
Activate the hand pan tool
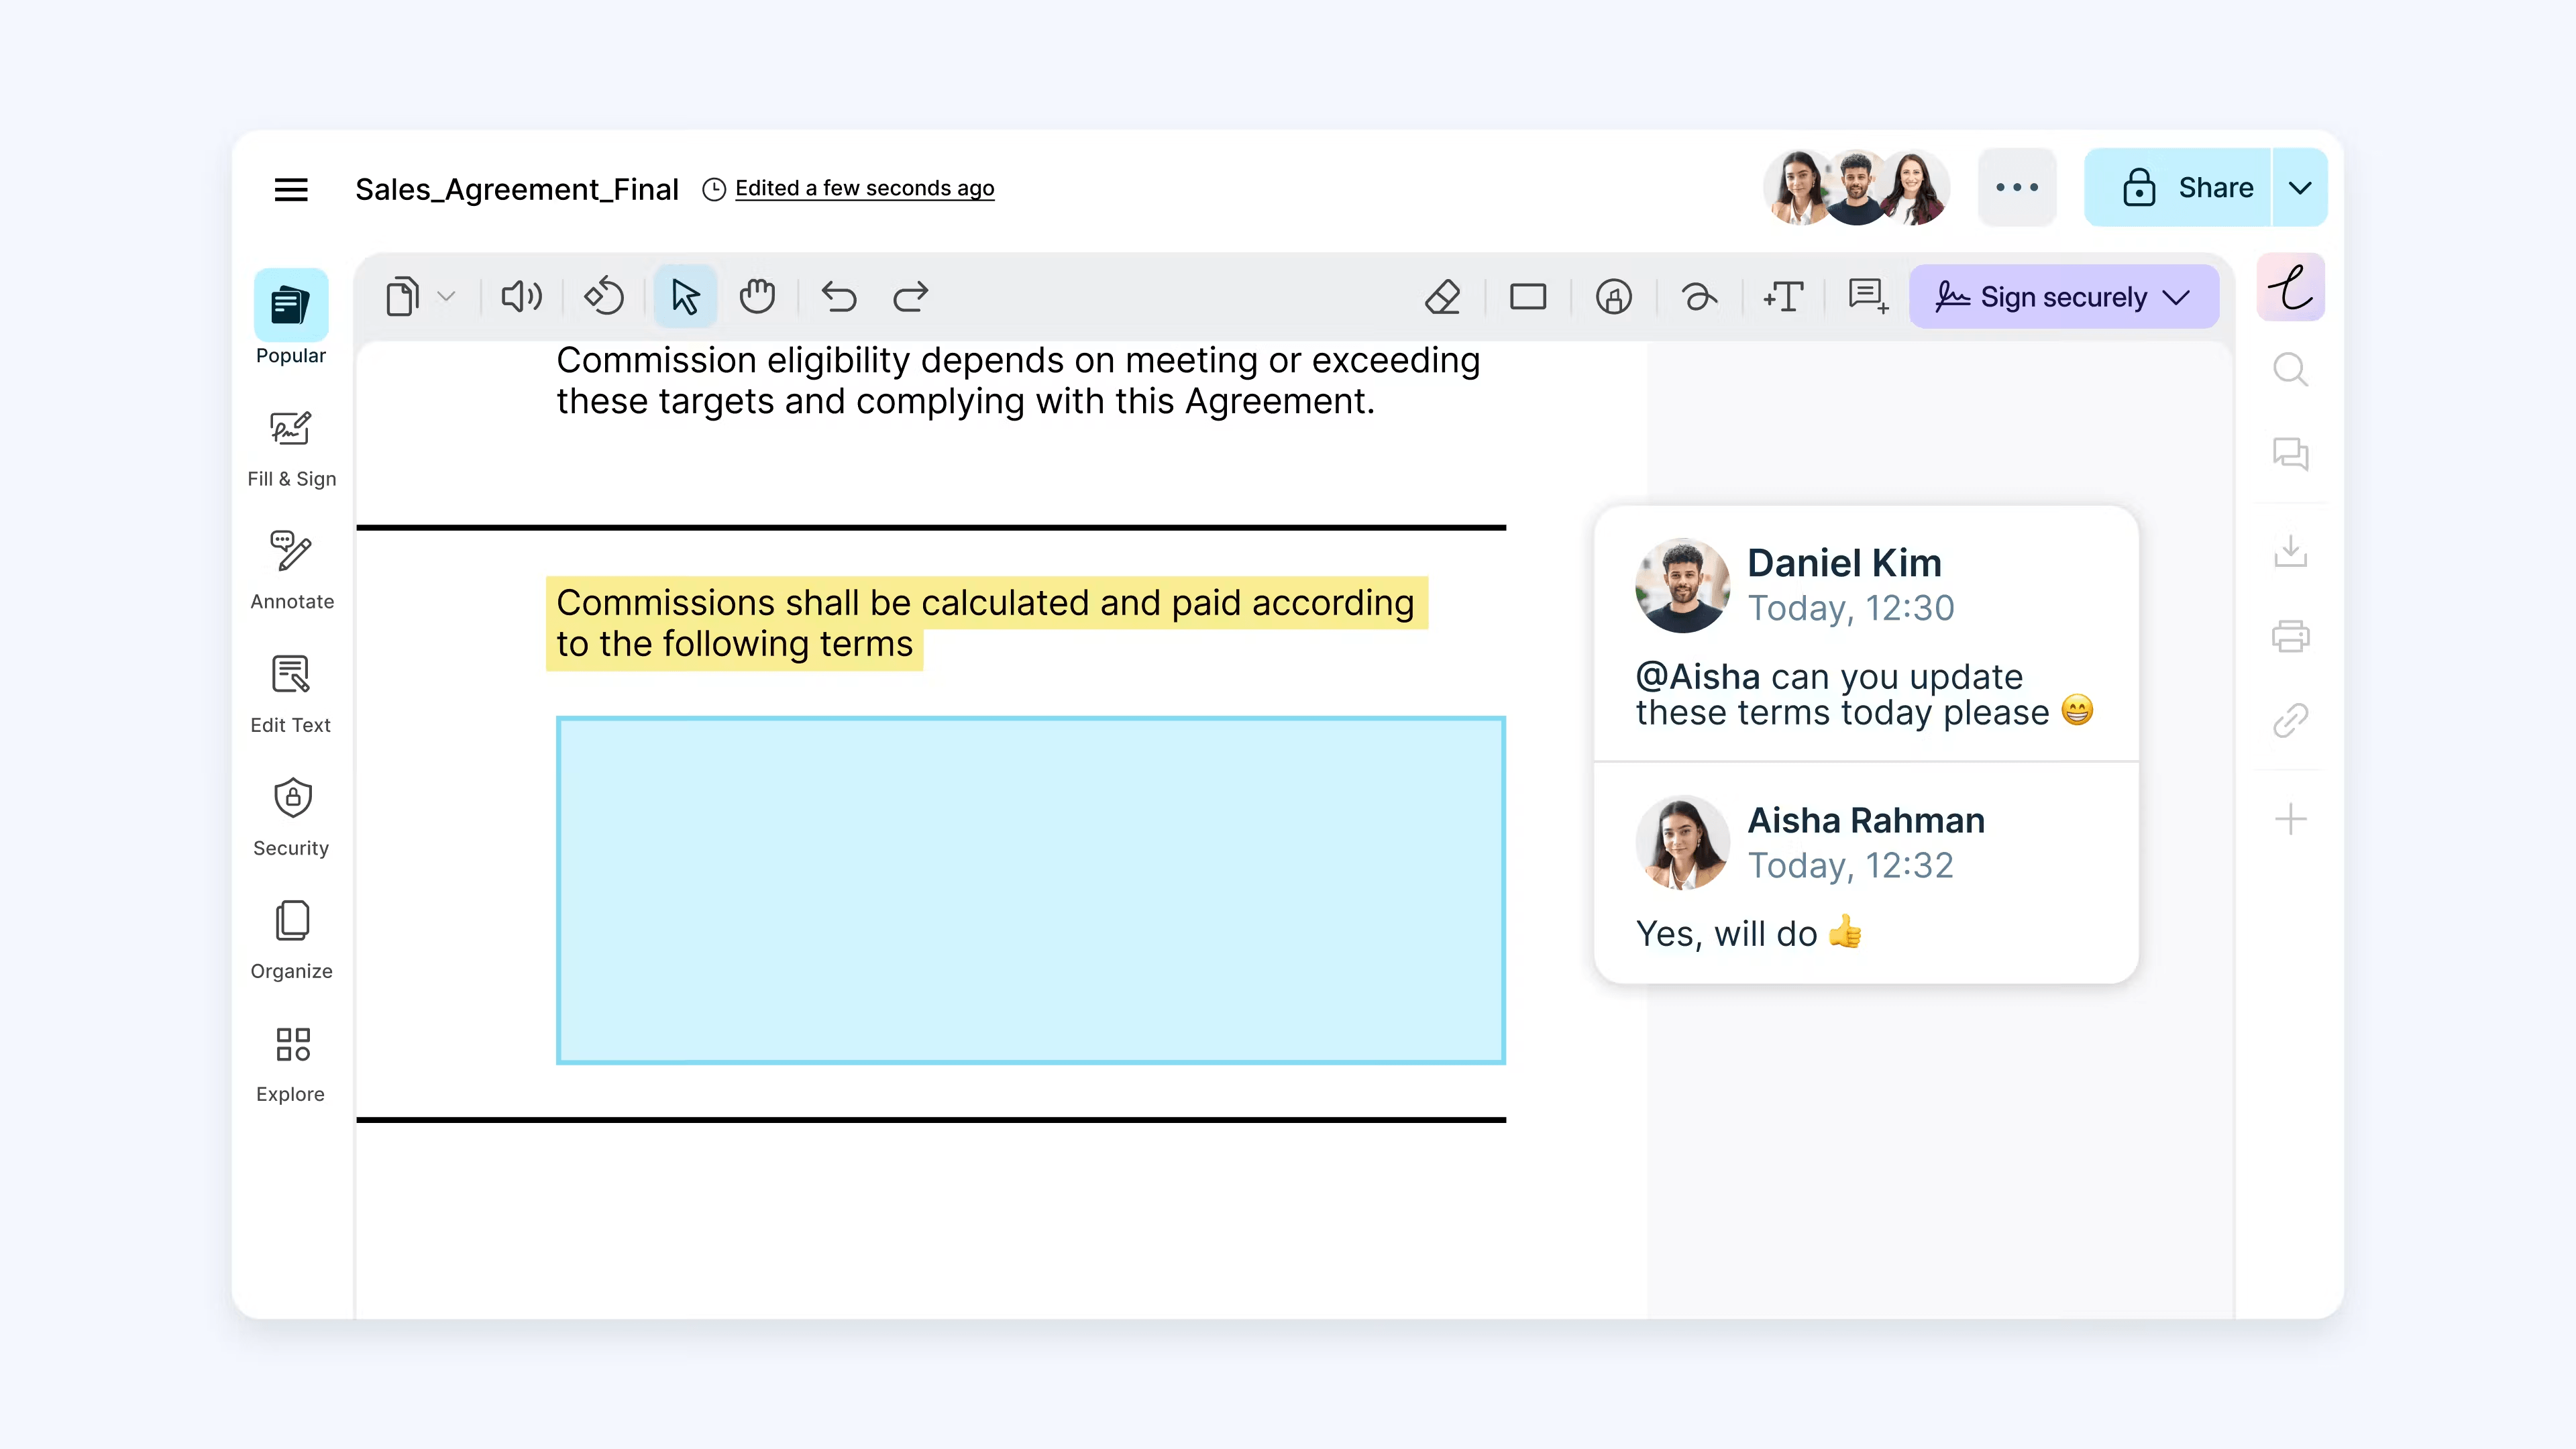point(757,297)
